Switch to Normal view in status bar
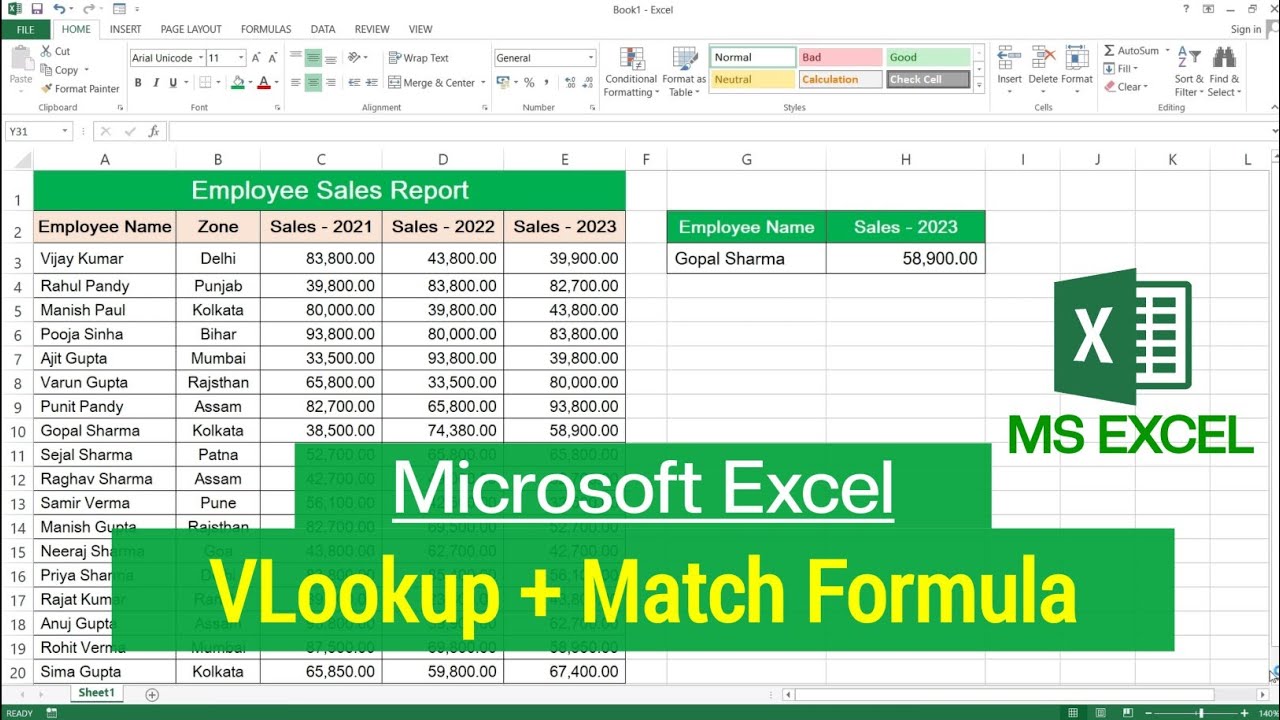Viewport: 1280px width, 720px height. (1073, 713)
